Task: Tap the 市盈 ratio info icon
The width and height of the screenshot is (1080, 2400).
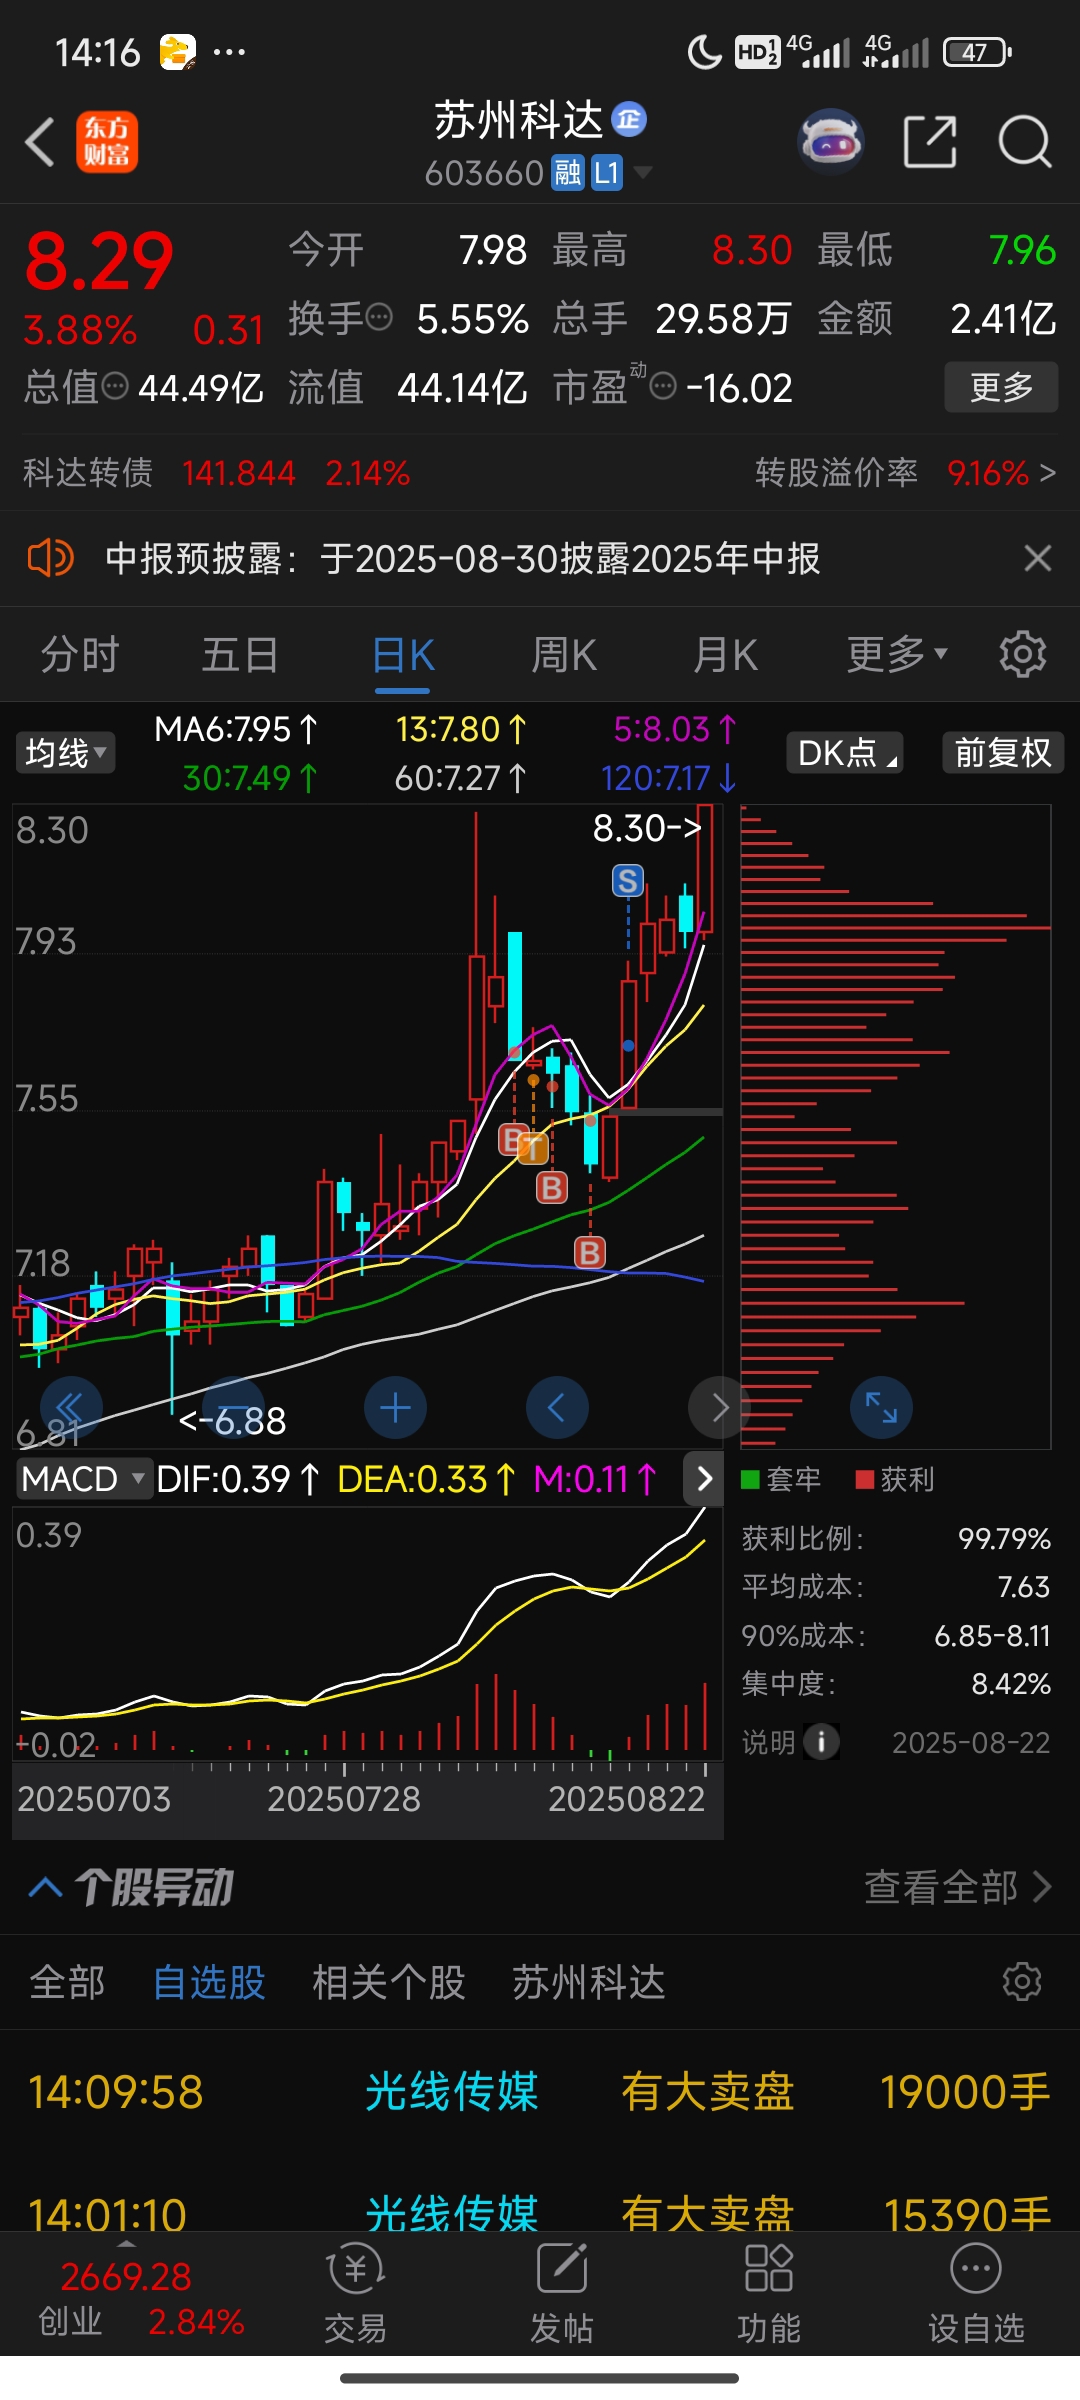Action: click(x=663, y=386)
